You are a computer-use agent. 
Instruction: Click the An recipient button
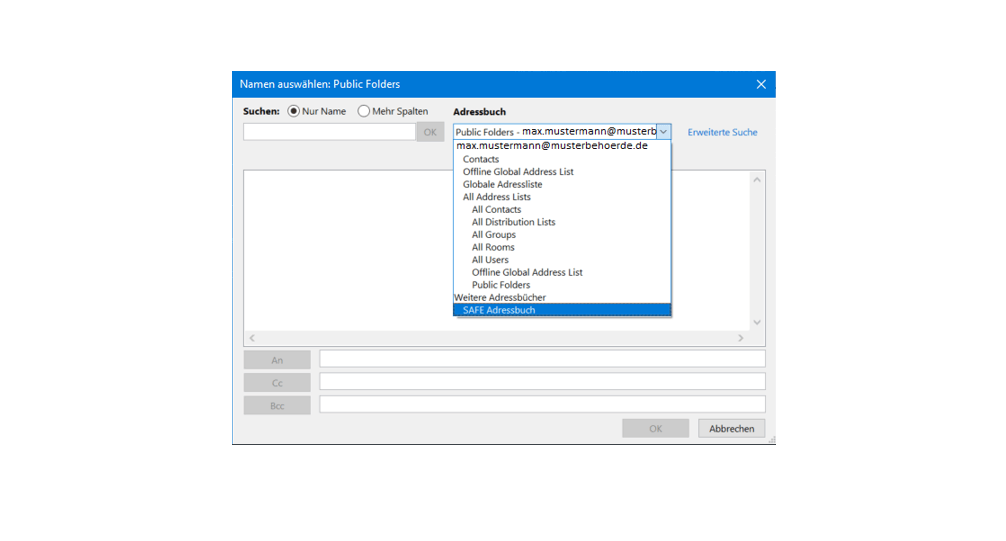point(277,360)
